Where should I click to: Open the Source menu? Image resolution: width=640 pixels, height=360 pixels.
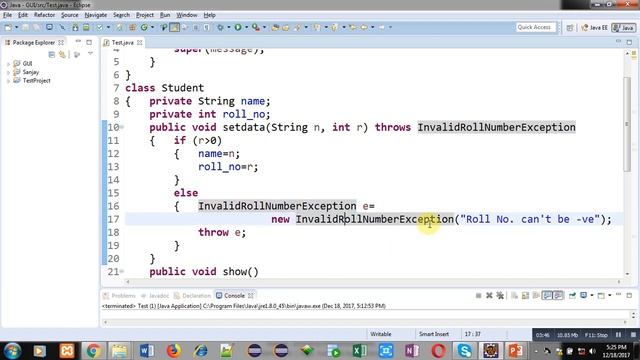click(x=69, y=15)
